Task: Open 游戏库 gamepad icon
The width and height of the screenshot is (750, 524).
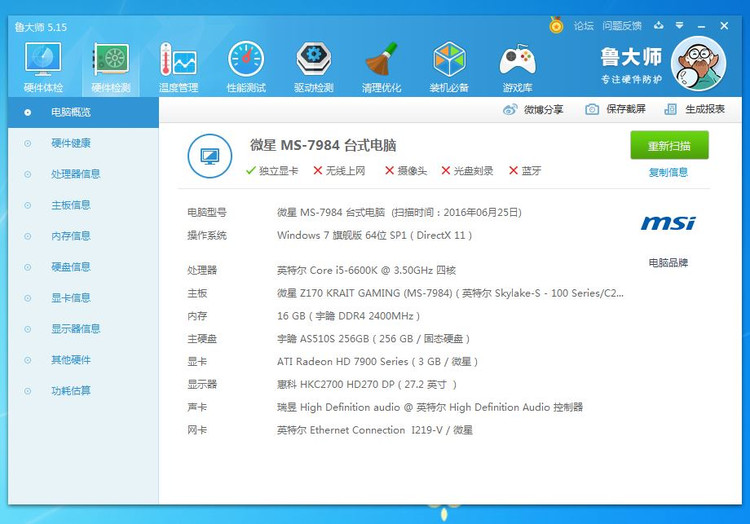Action: click(517, 67)
